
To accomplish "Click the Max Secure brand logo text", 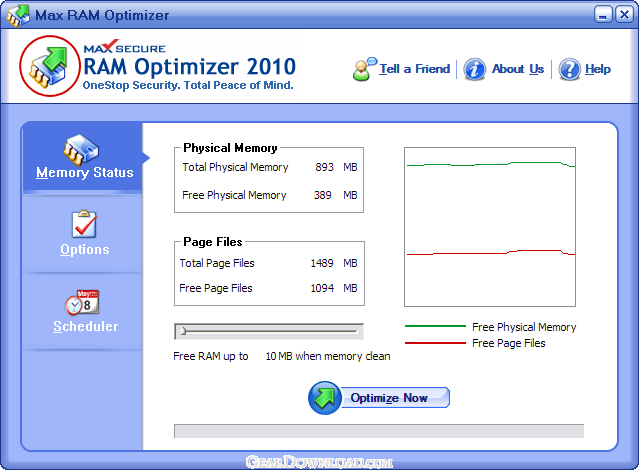I will click(x=124, y=47).
